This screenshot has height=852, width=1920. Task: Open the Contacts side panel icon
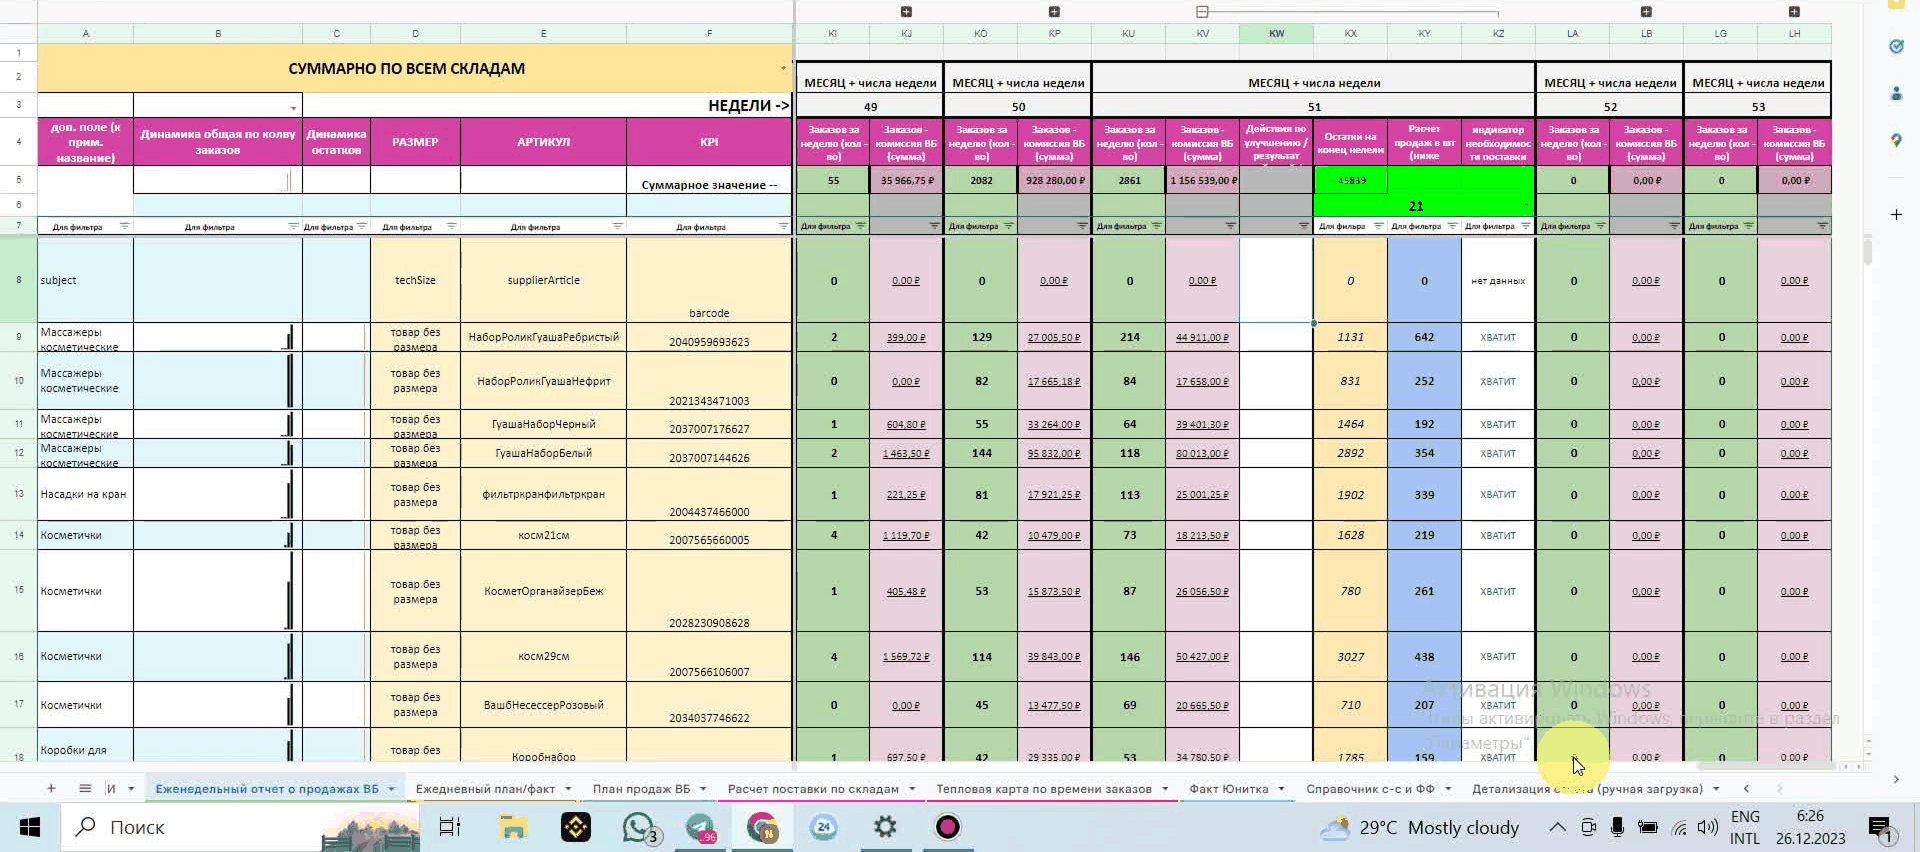tap(1896, 93)
